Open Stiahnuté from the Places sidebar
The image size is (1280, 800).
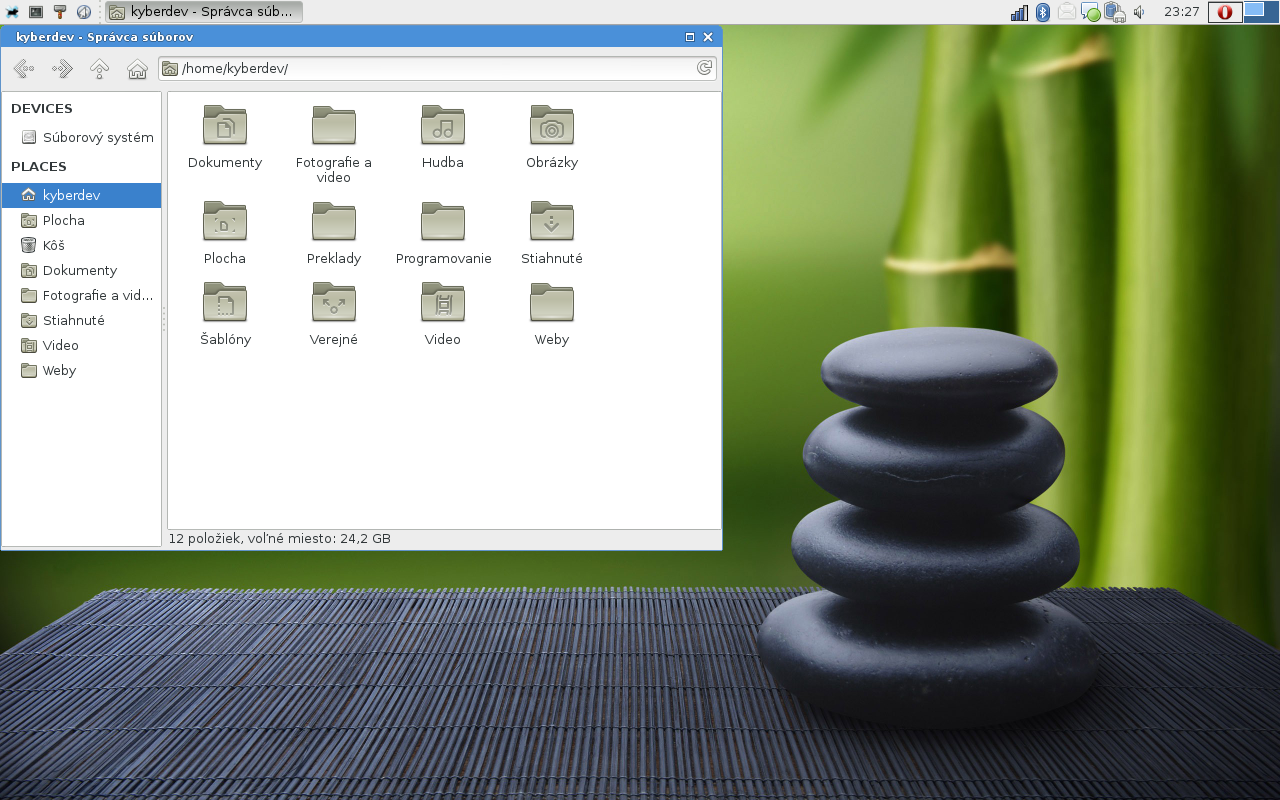[x=81, y=320]
